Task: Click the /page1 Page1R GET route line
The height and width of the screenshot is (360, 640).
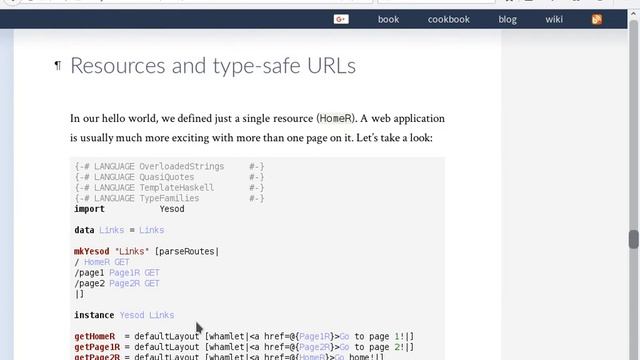Action: [x=117, y=273]
